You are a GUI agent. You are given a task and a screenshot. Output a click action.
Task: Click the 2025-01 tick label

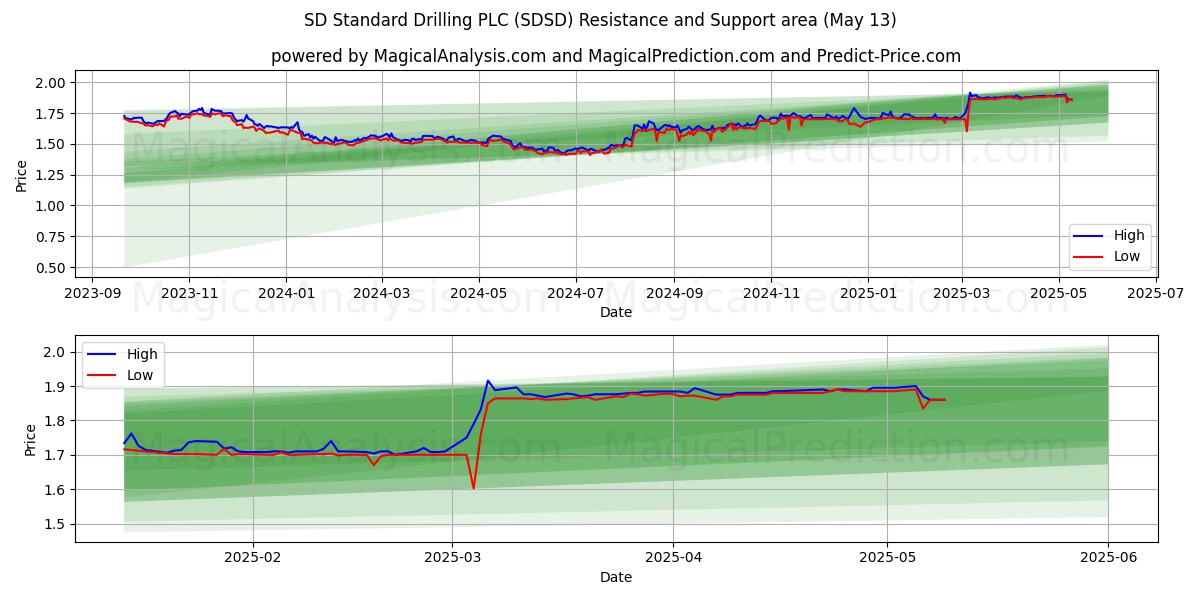click(868, 294)
